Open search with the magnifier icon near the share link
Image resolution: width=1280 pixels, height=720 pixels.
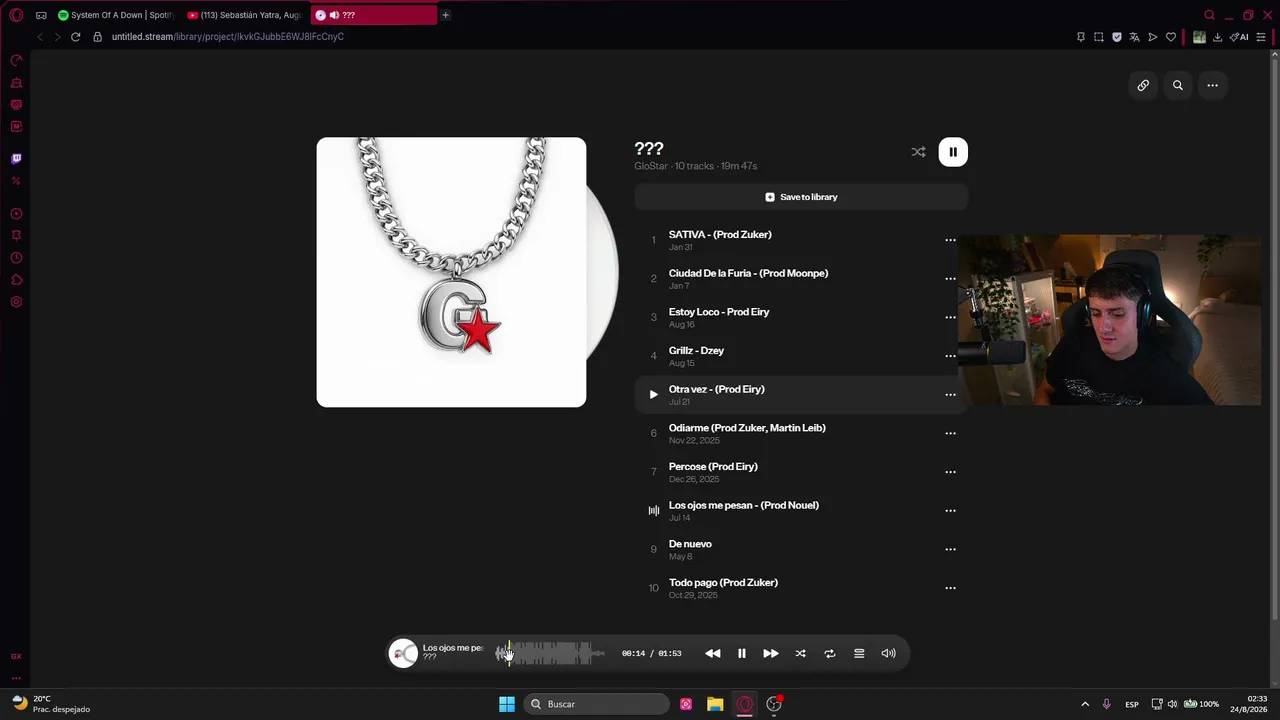(x=1178, y=85)
